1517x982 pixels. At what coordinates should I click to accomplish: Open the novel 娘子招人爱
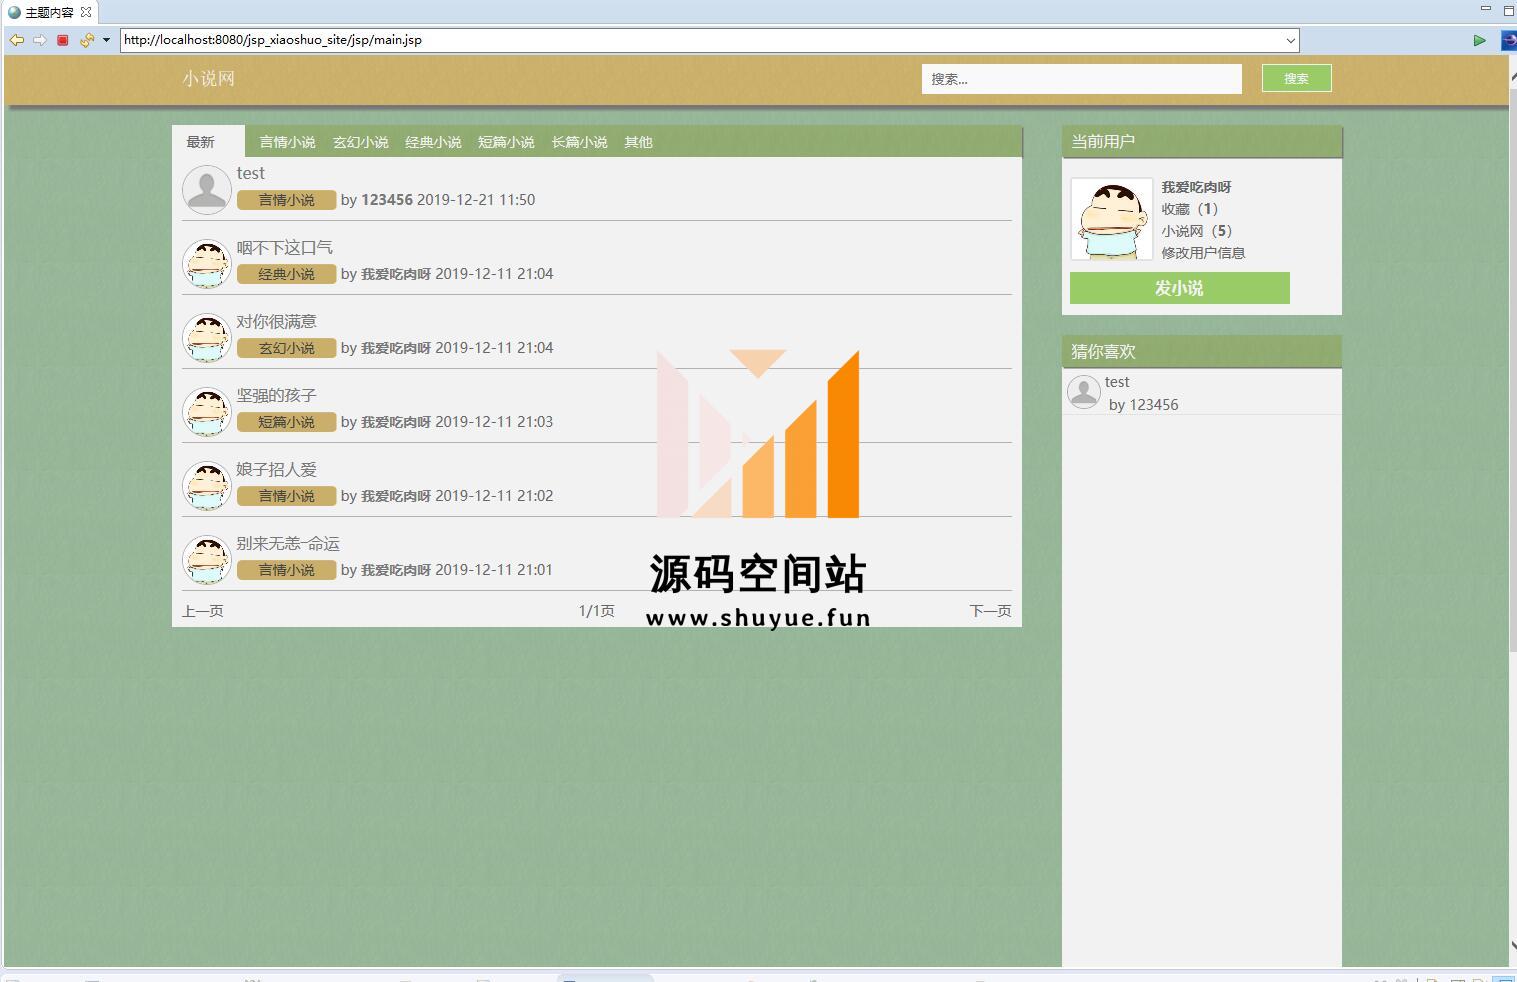pyautogui.click(x=276, y=469)
